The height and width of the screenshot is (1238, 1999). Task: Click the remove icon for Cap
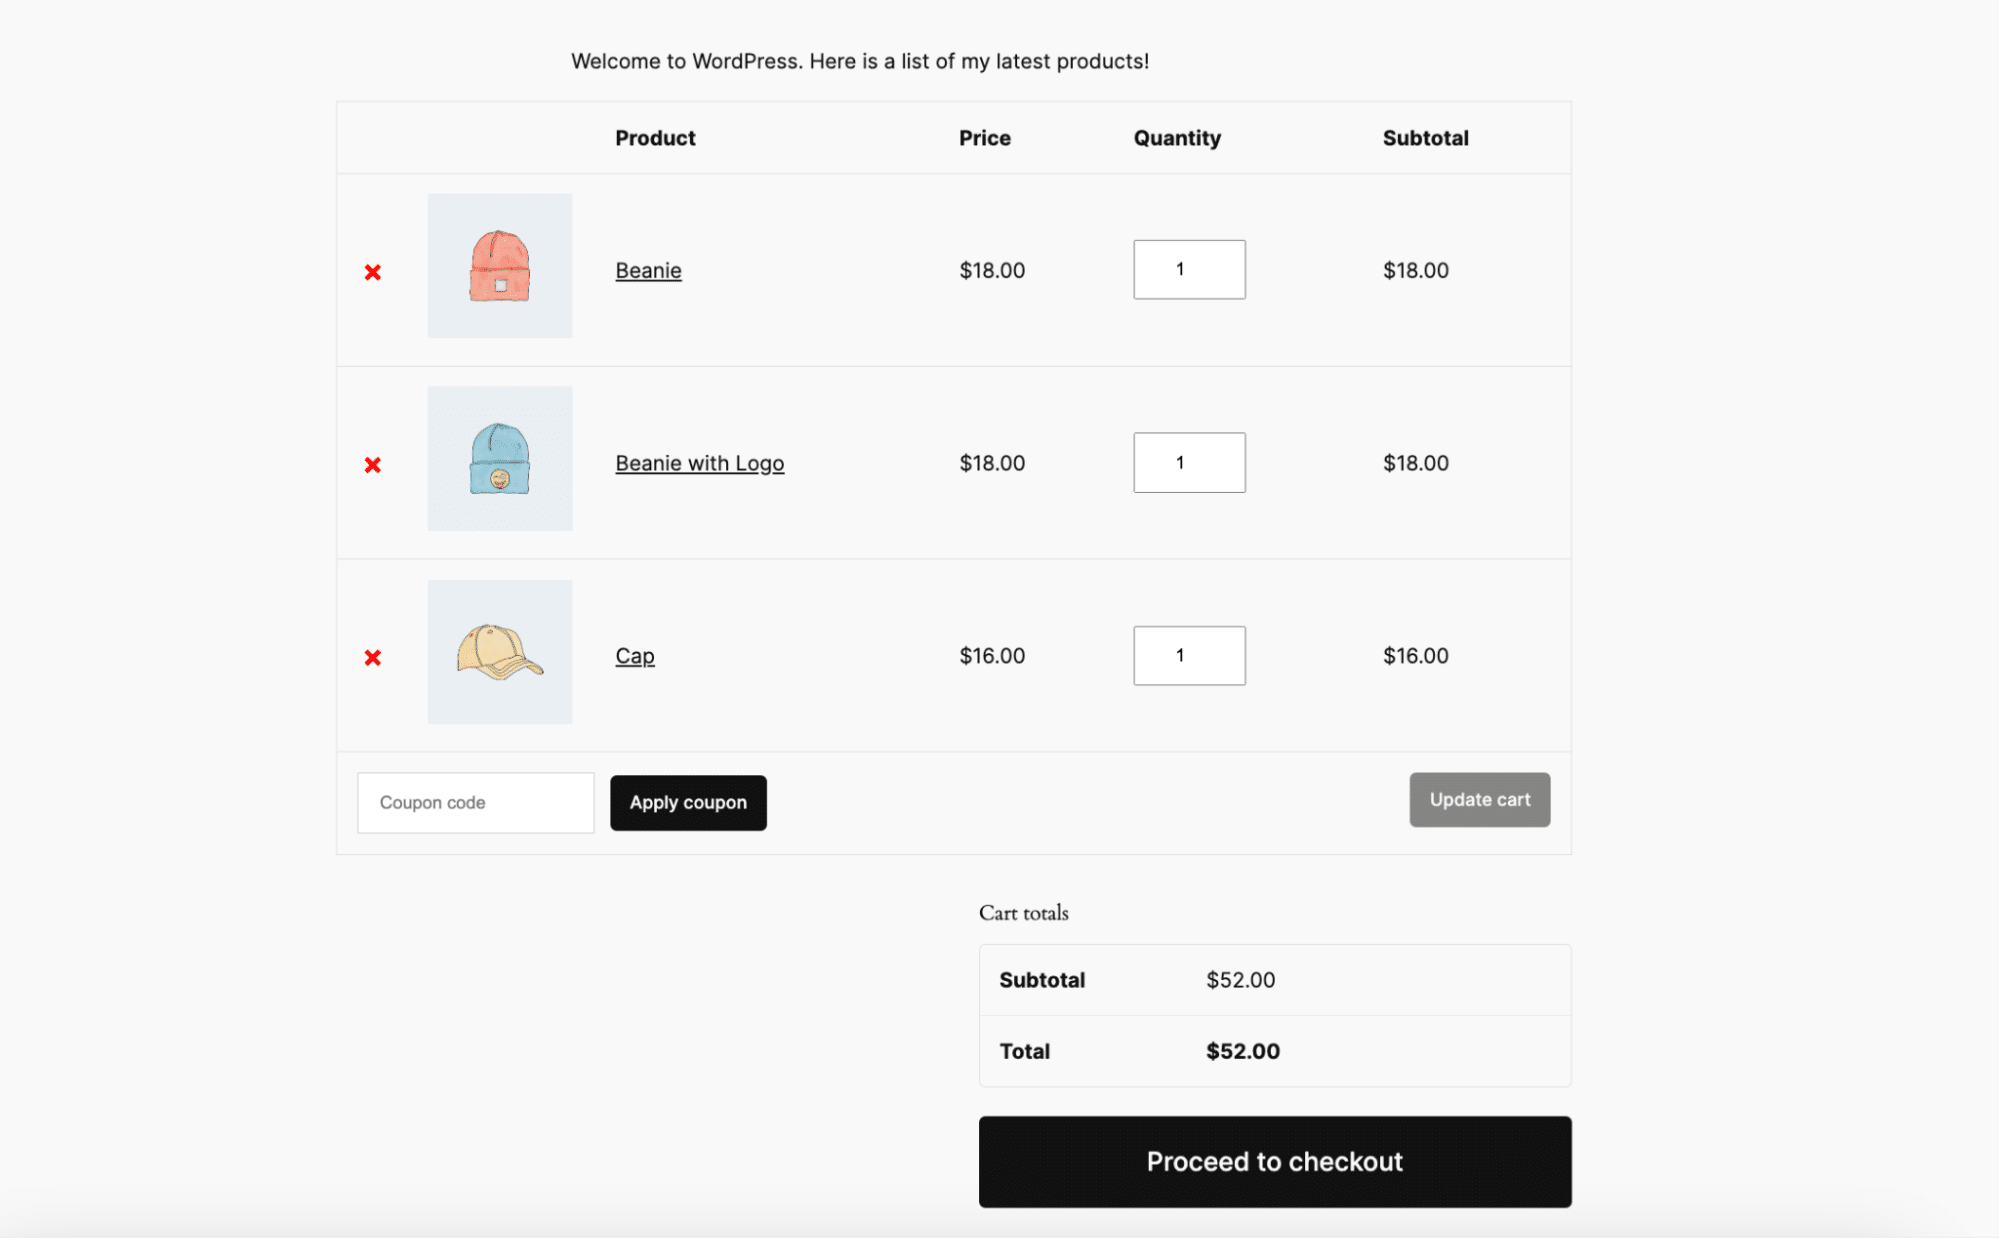[x=373, y=657]
